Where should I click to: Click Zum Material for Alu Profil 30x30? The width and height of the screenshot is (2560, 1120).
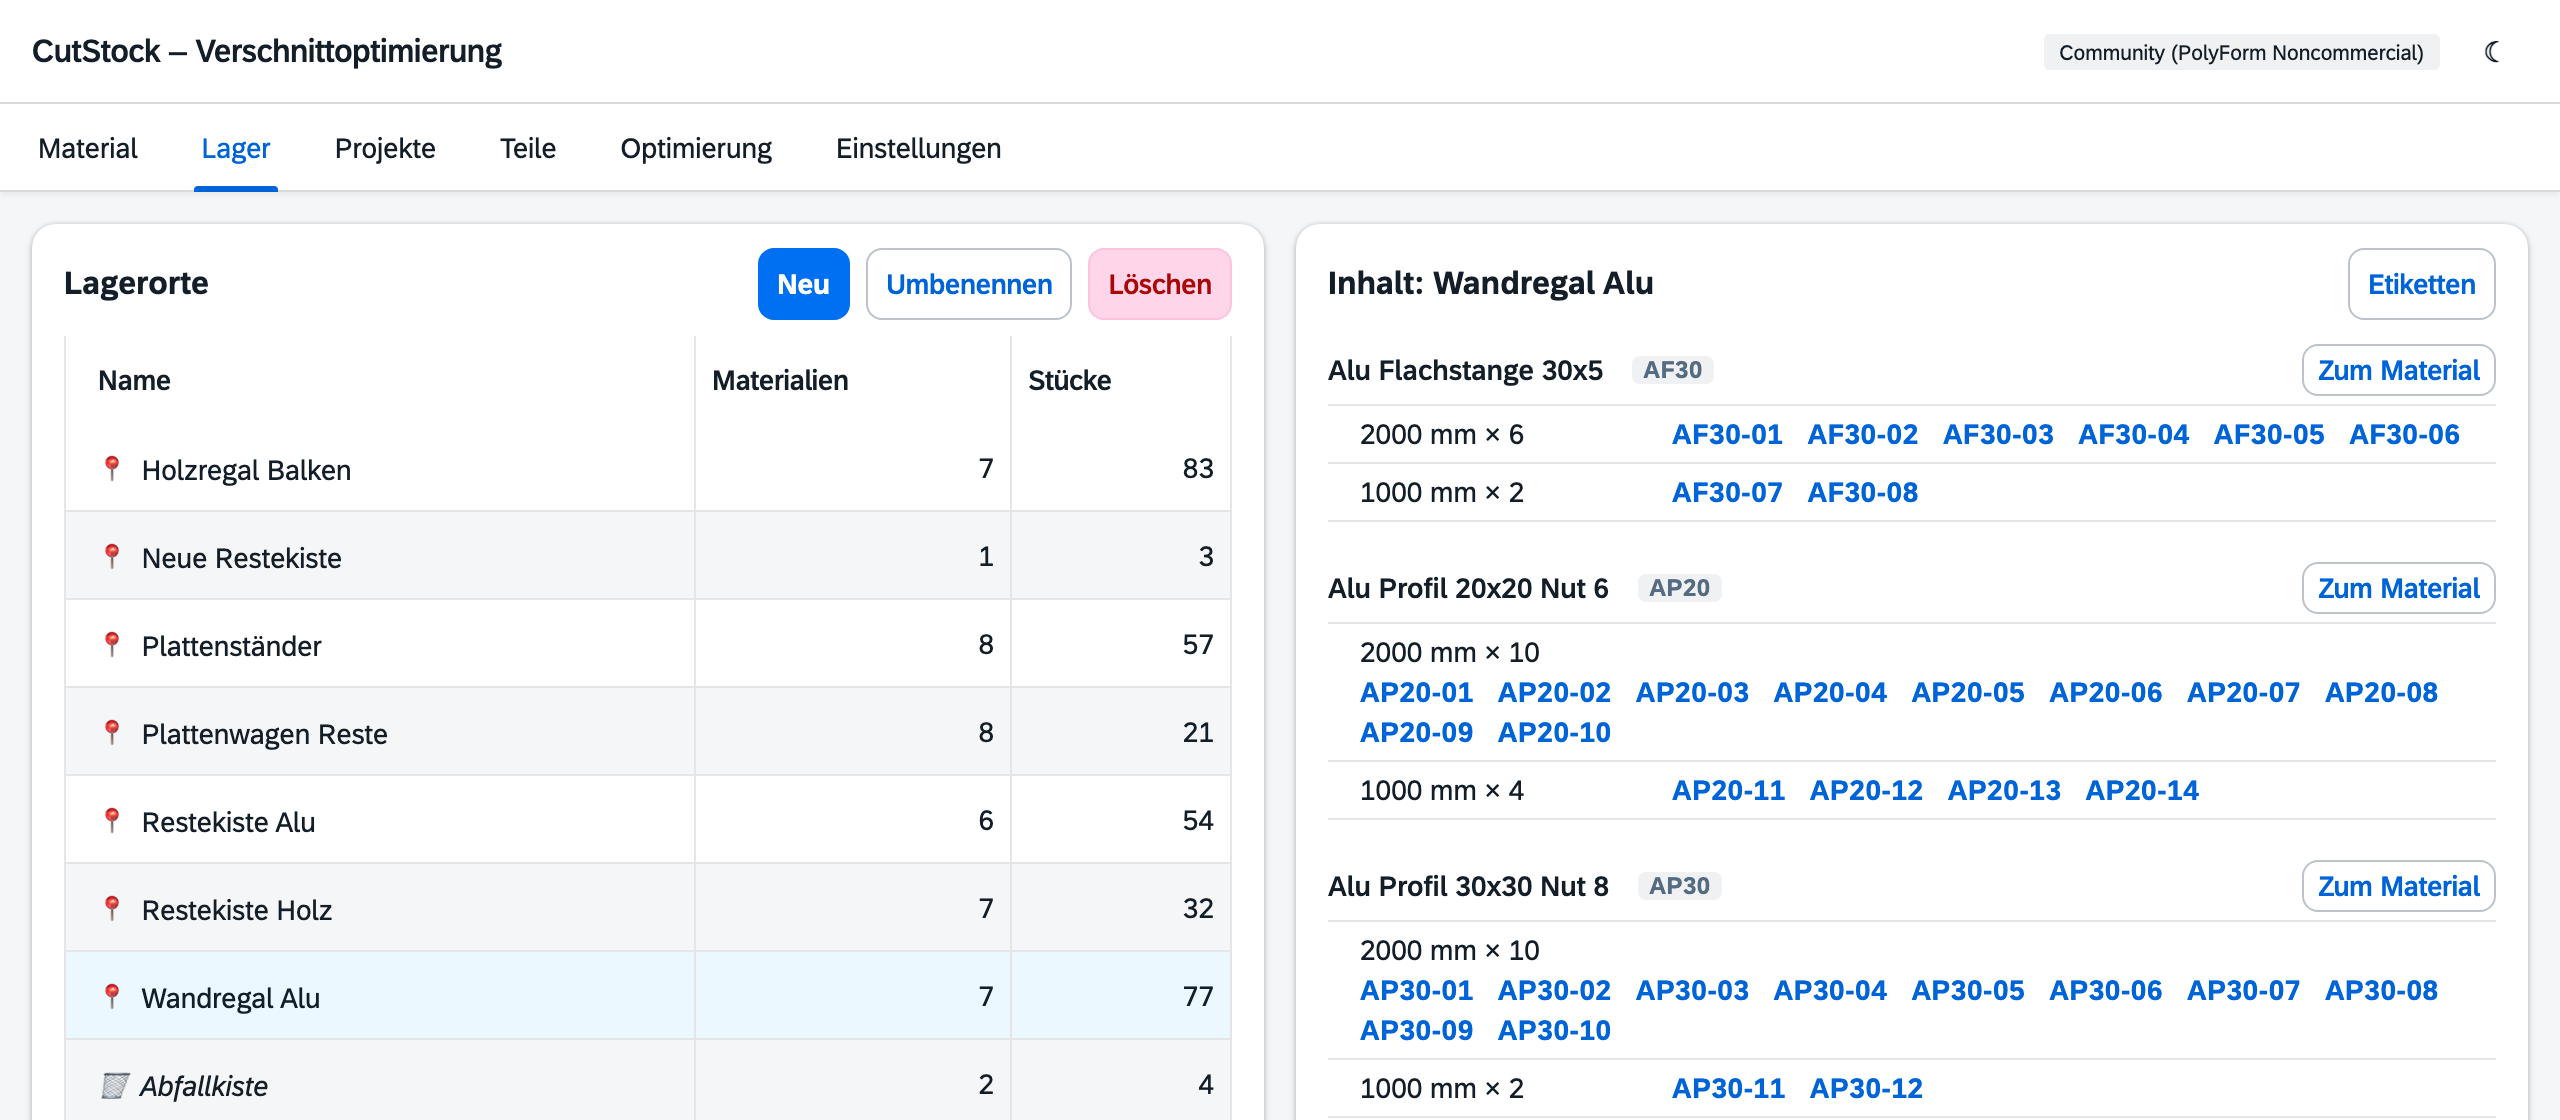pyautogui.click(x=2399, y=886)
